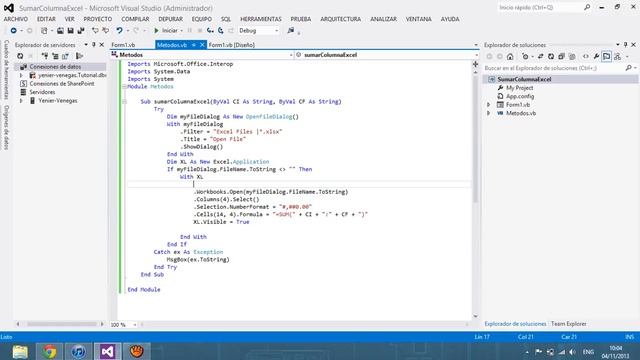Click the volume icon in system tray
Screen dimensions: 640x360
point(573,352)
